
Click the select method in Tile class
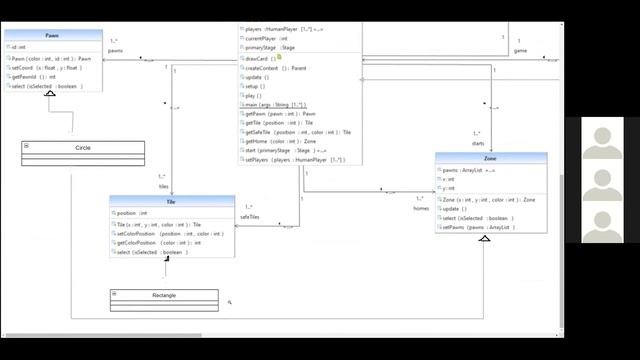click(x=150, y=252)
